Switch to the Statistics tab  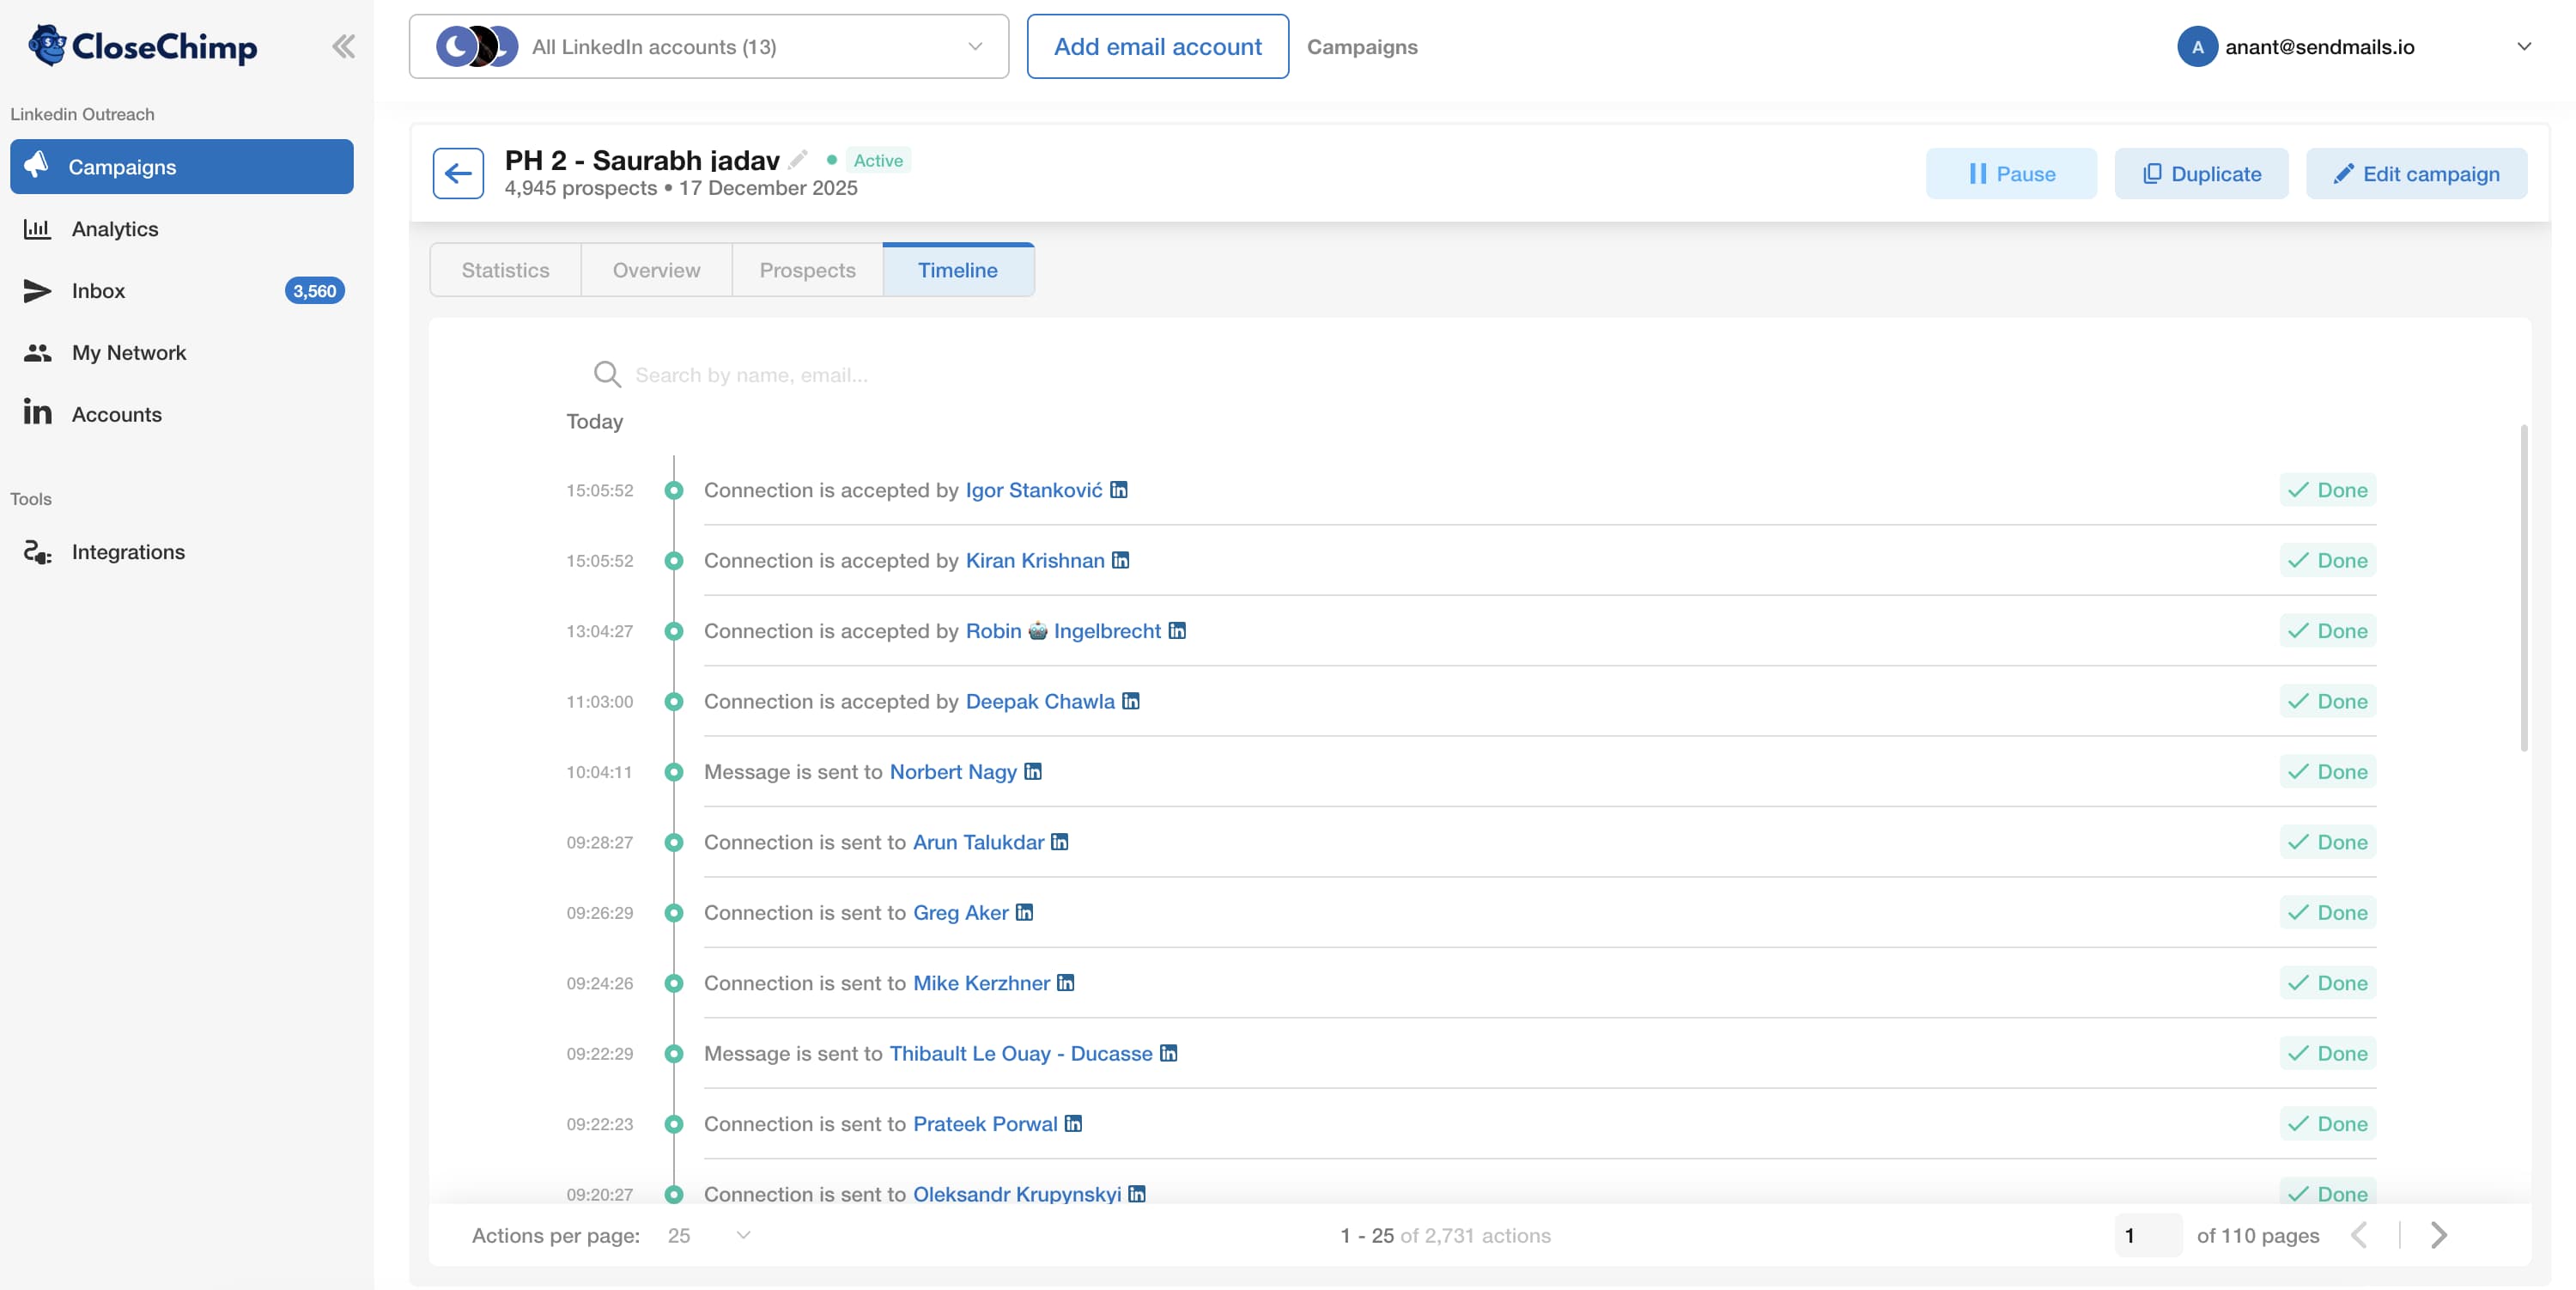504,269
